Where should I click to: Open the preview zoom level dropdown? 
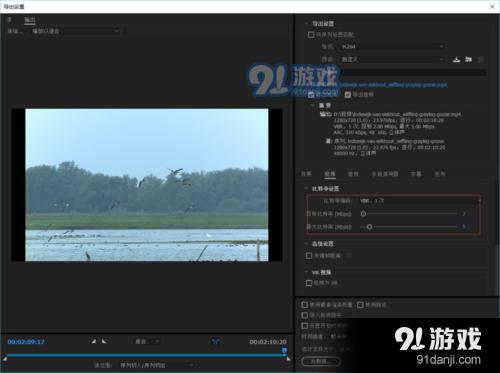tap(147, 341)
